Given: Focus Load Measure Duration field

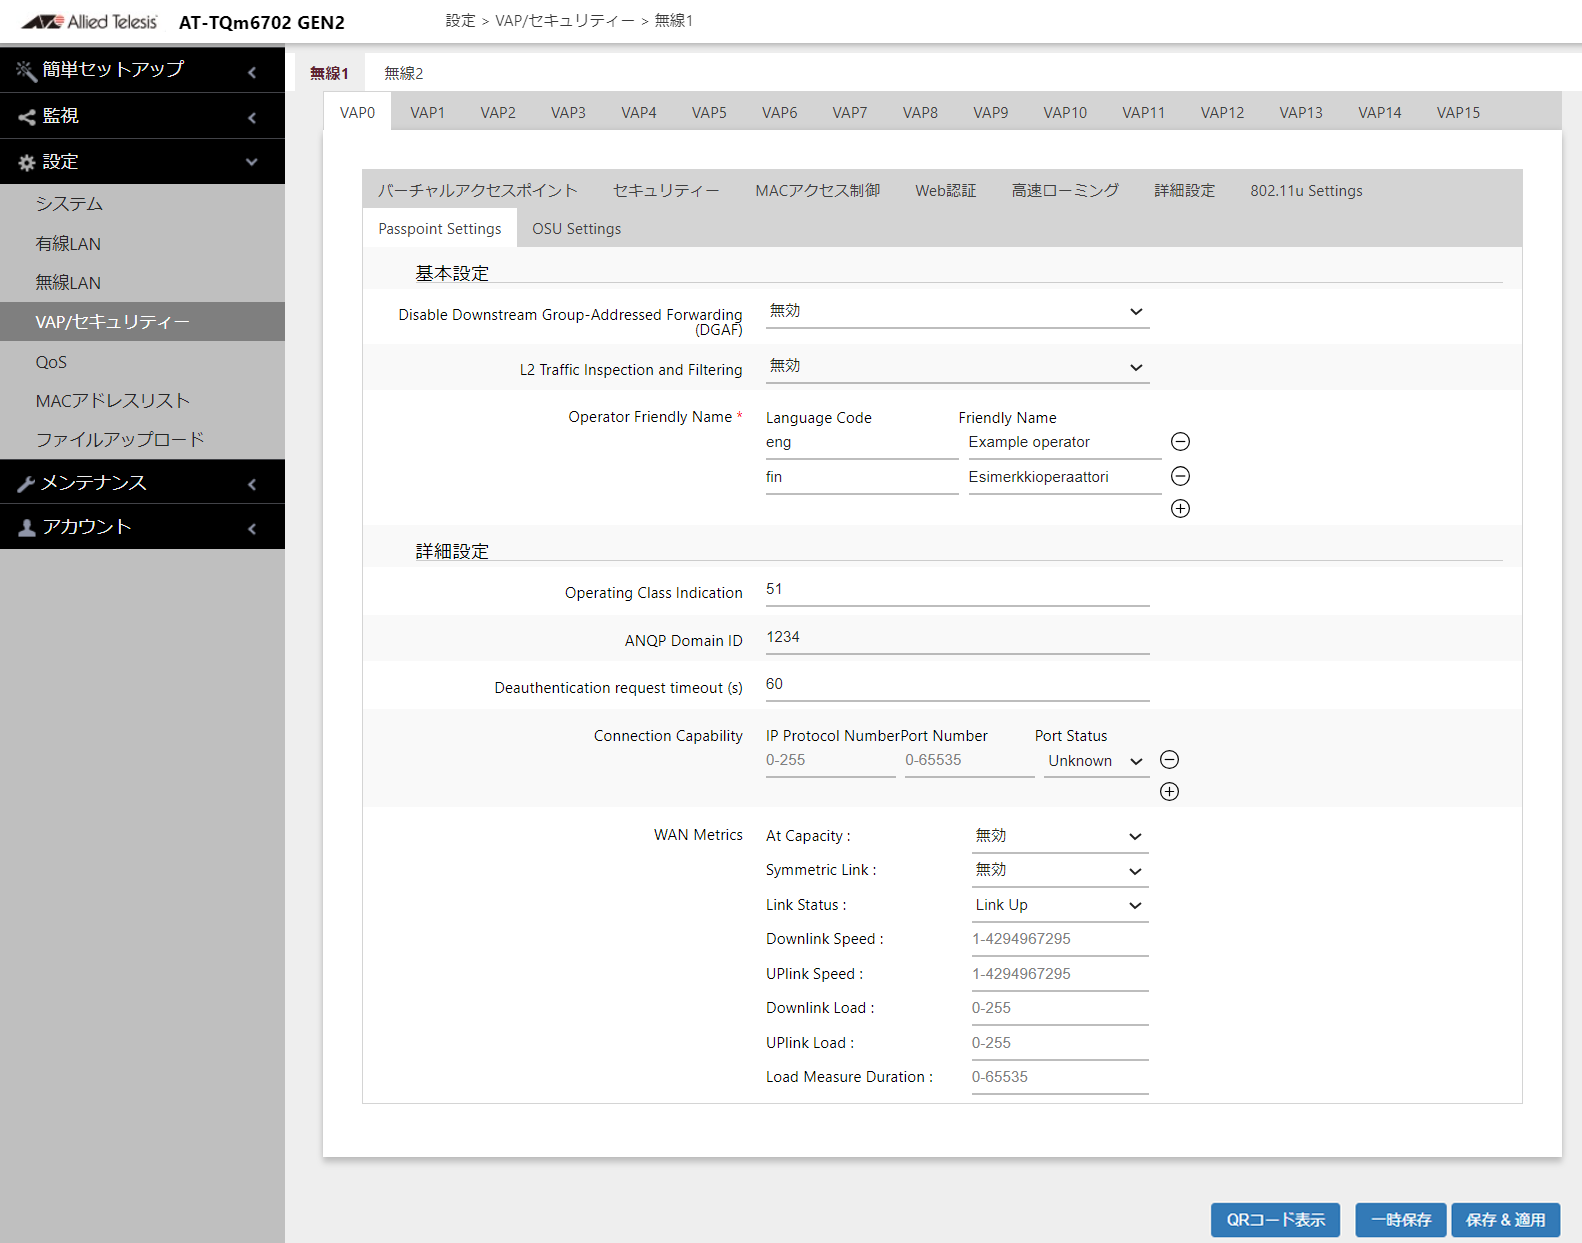Looking at the screenshot, I should coord(1060,1077).
